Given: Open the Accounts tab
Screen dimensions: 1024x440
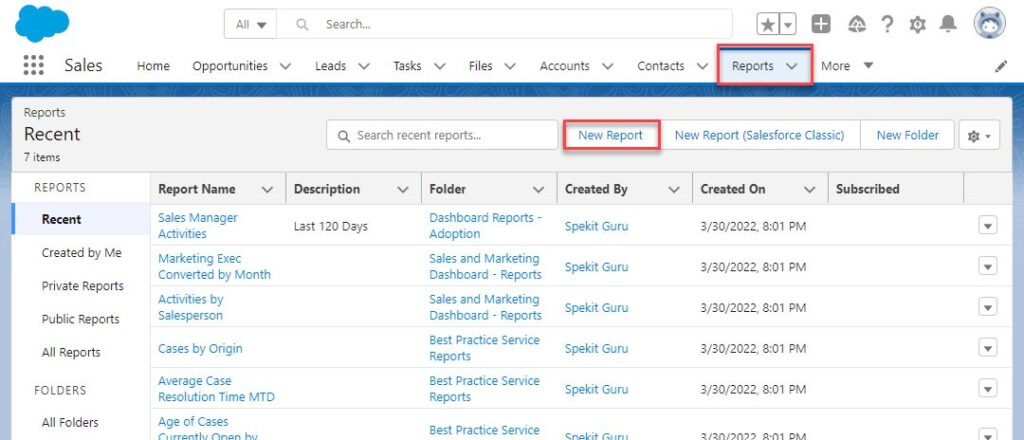Looking at the screenshot, I should (564, 66).
